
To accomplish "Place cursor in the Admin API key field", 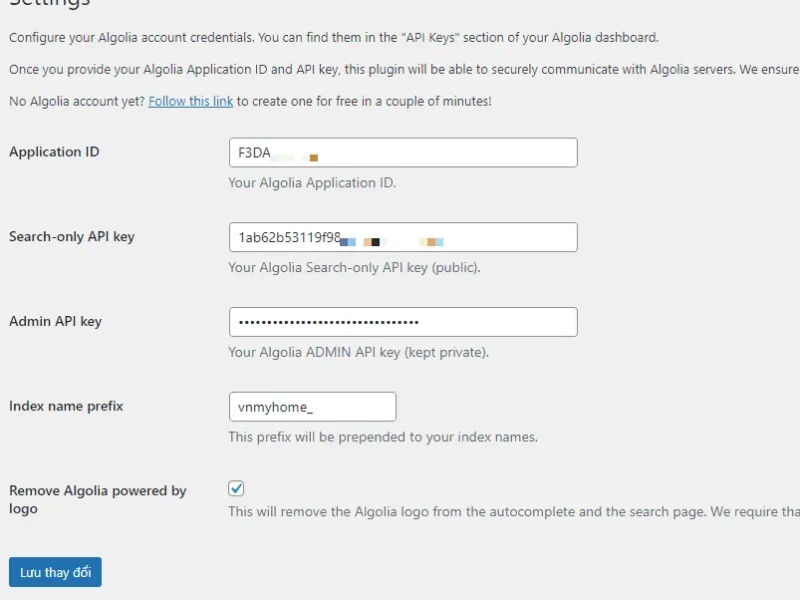I will click(400, 321).
